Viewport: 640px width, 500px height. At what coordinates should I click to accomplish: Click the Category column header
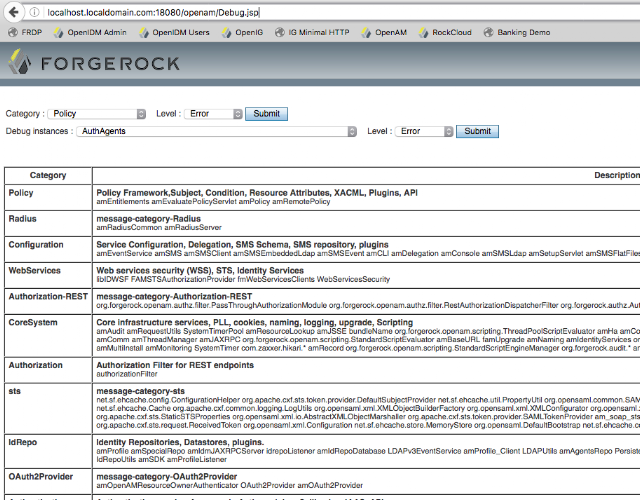(x=48, y=175)
